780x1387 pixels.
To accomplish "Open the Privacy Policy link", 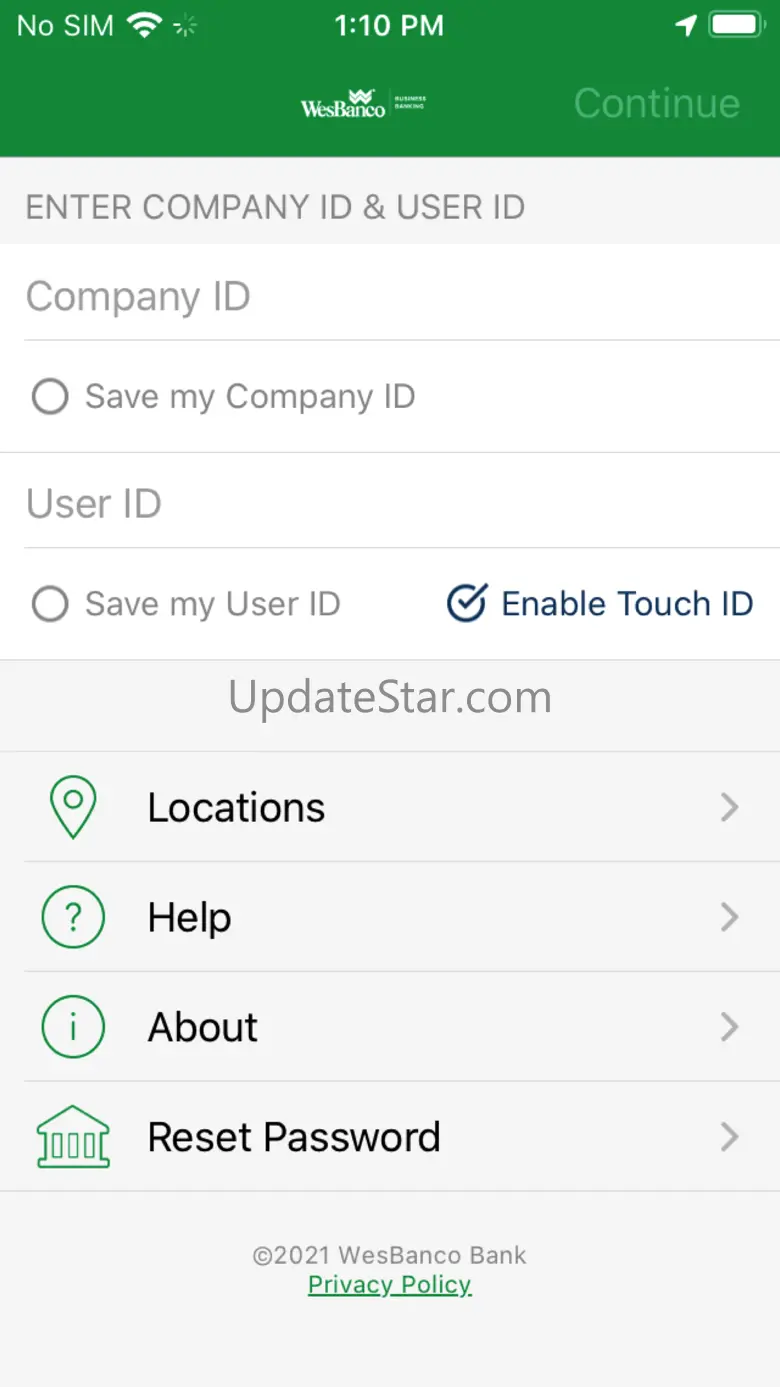I will click(x=390, y=1285).
